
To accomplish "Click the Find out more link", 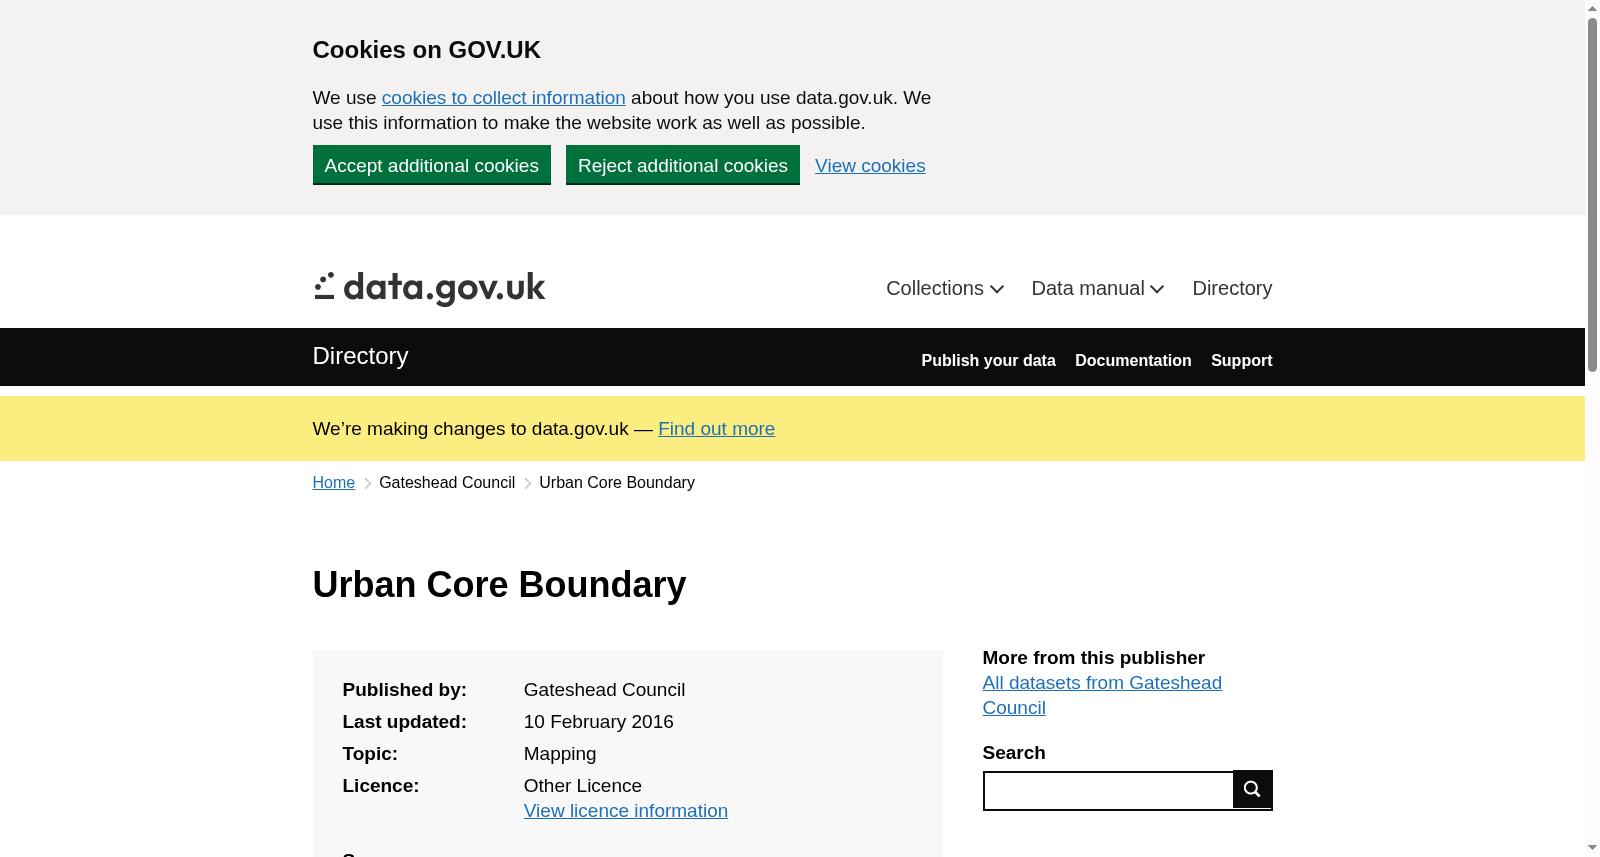I will click(x=716, y=429).
